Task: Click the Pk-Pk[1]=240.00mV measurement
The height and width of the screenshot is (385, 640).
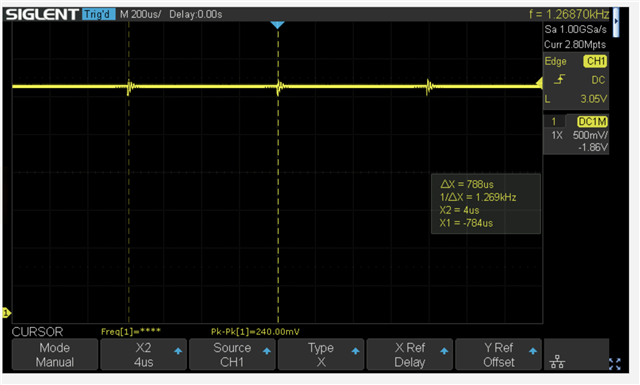Action: pos(255,332)
